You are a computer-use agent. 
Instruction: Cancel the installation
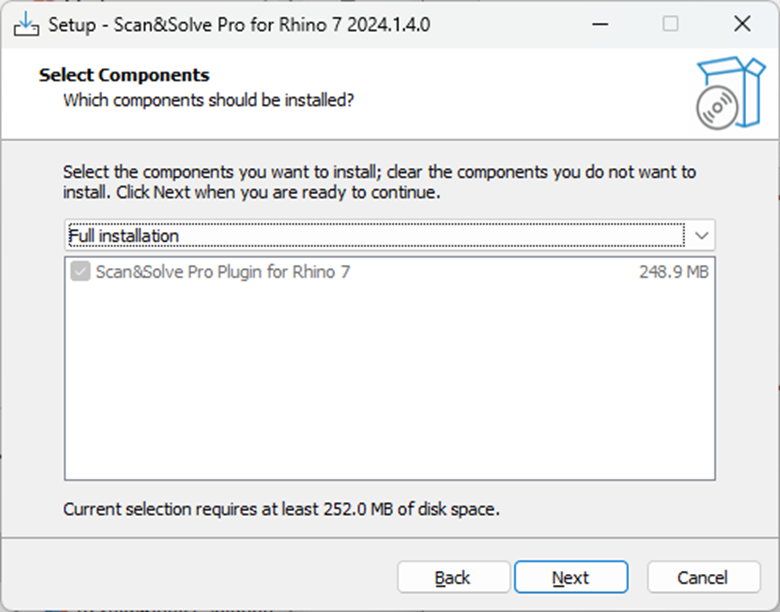[703, 577]
